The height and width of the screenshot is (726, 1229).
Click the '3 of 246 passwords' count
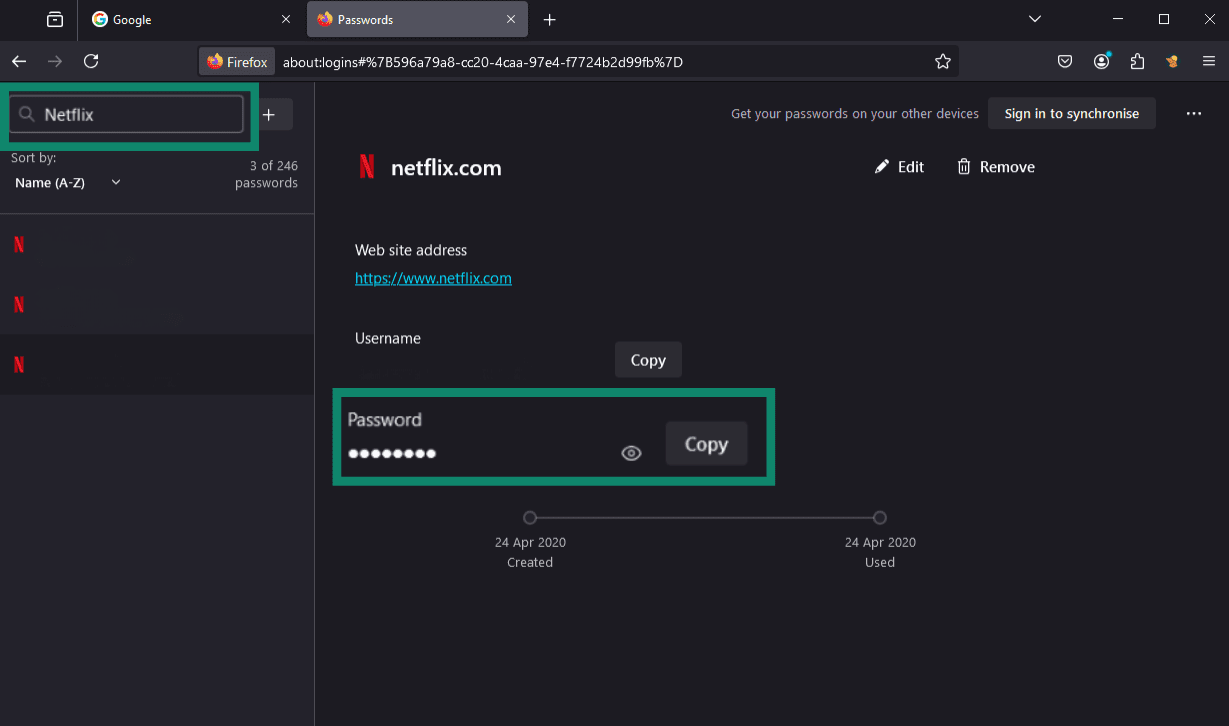[266, 174]
